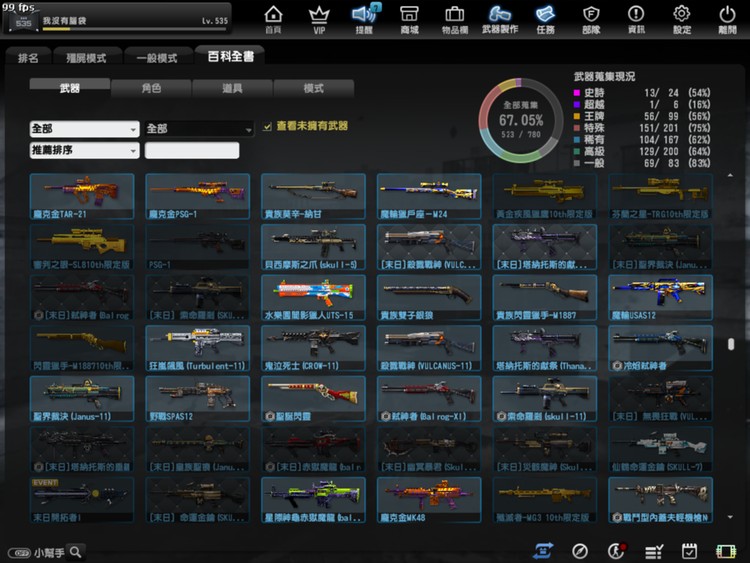Open 武器製作 weapon crafting icon
The image size is (750, 563).
(x=501, y=17)
